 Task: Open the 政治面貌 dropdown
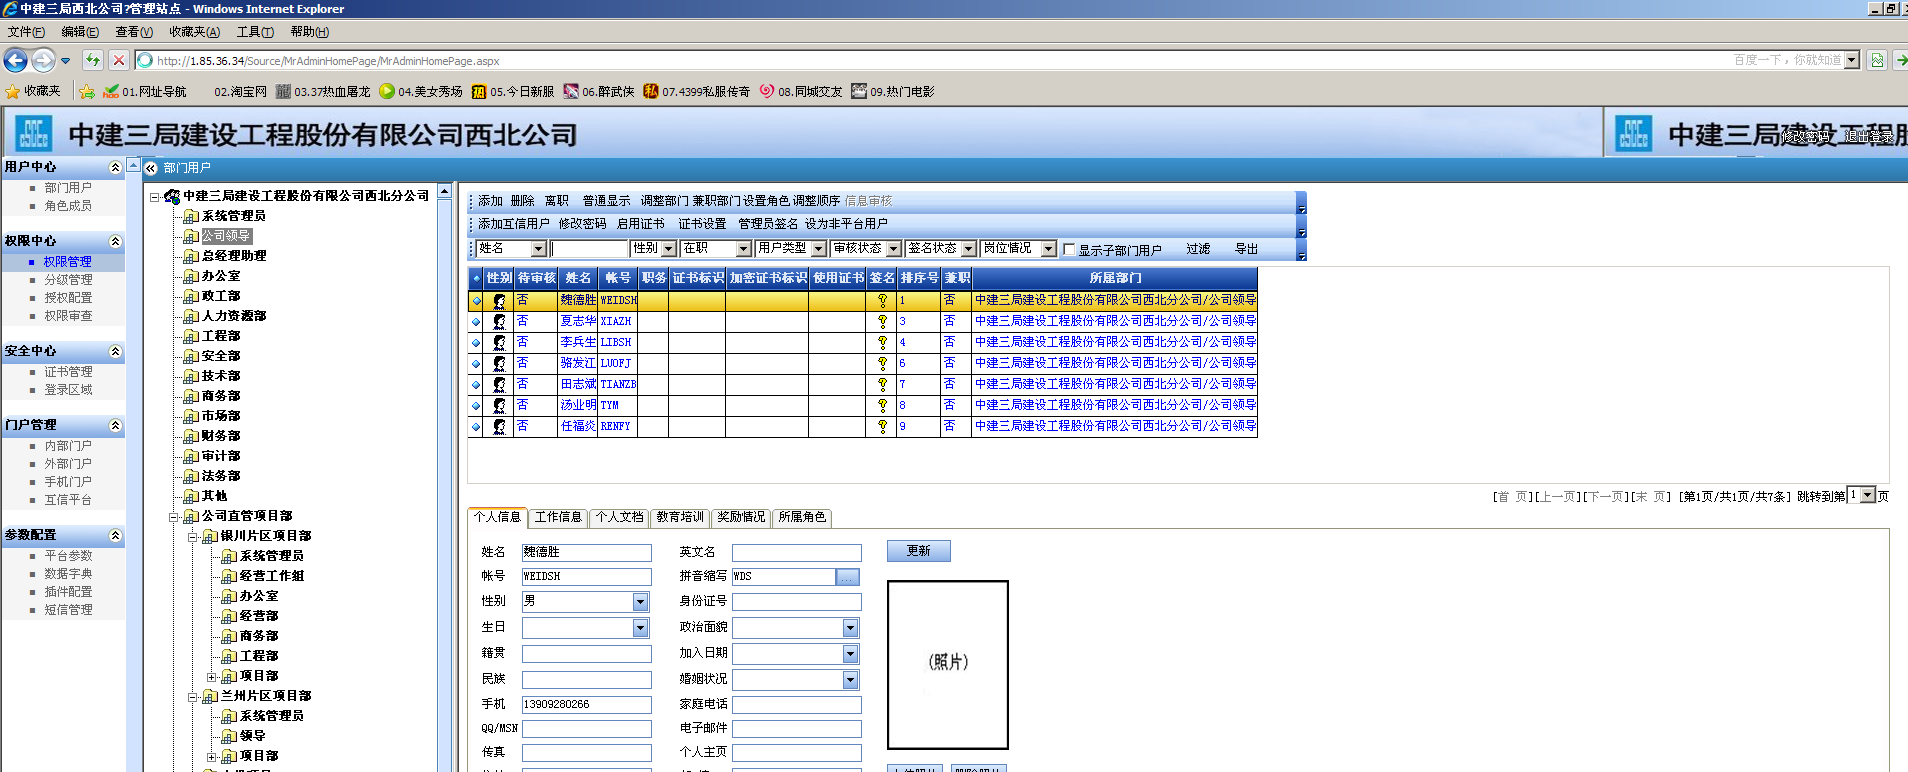(850, 628)
